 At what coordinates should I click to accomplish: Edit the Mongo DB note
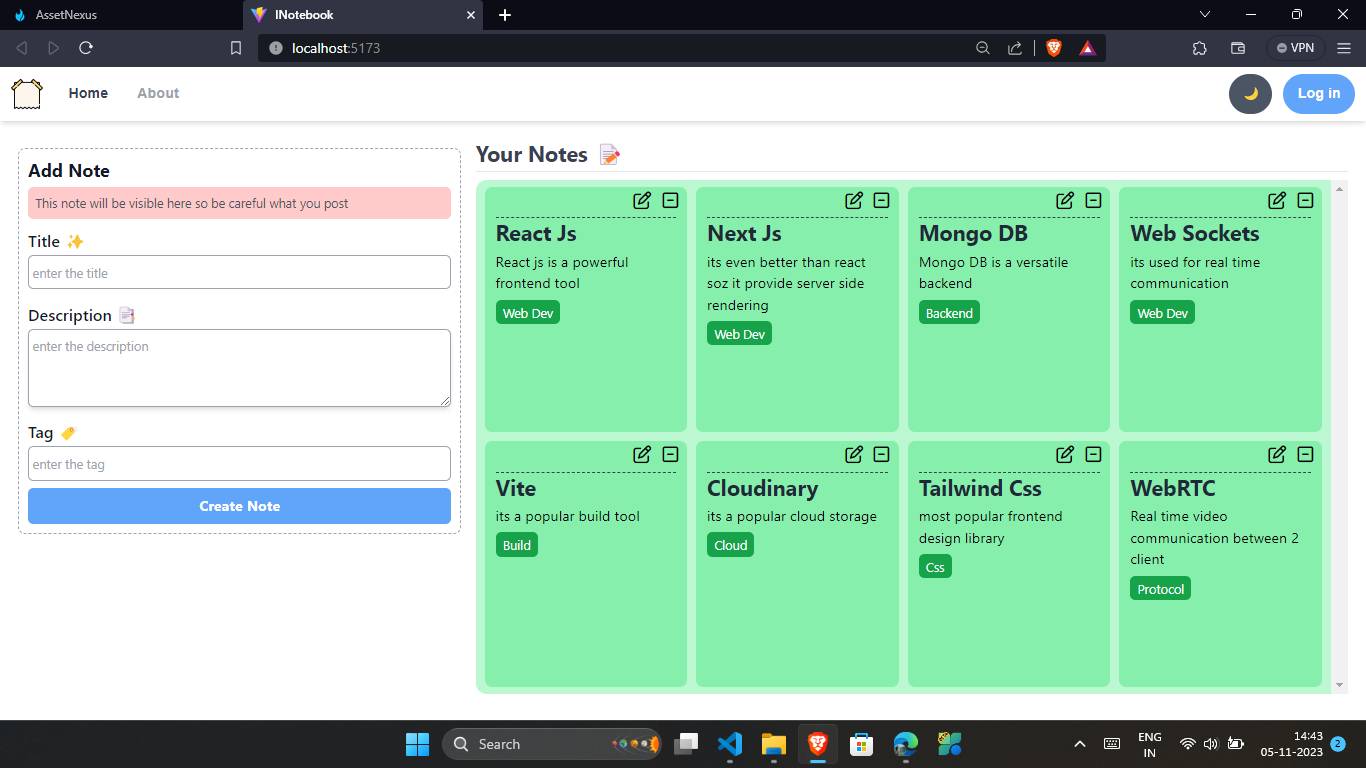tap(1065, 200)
